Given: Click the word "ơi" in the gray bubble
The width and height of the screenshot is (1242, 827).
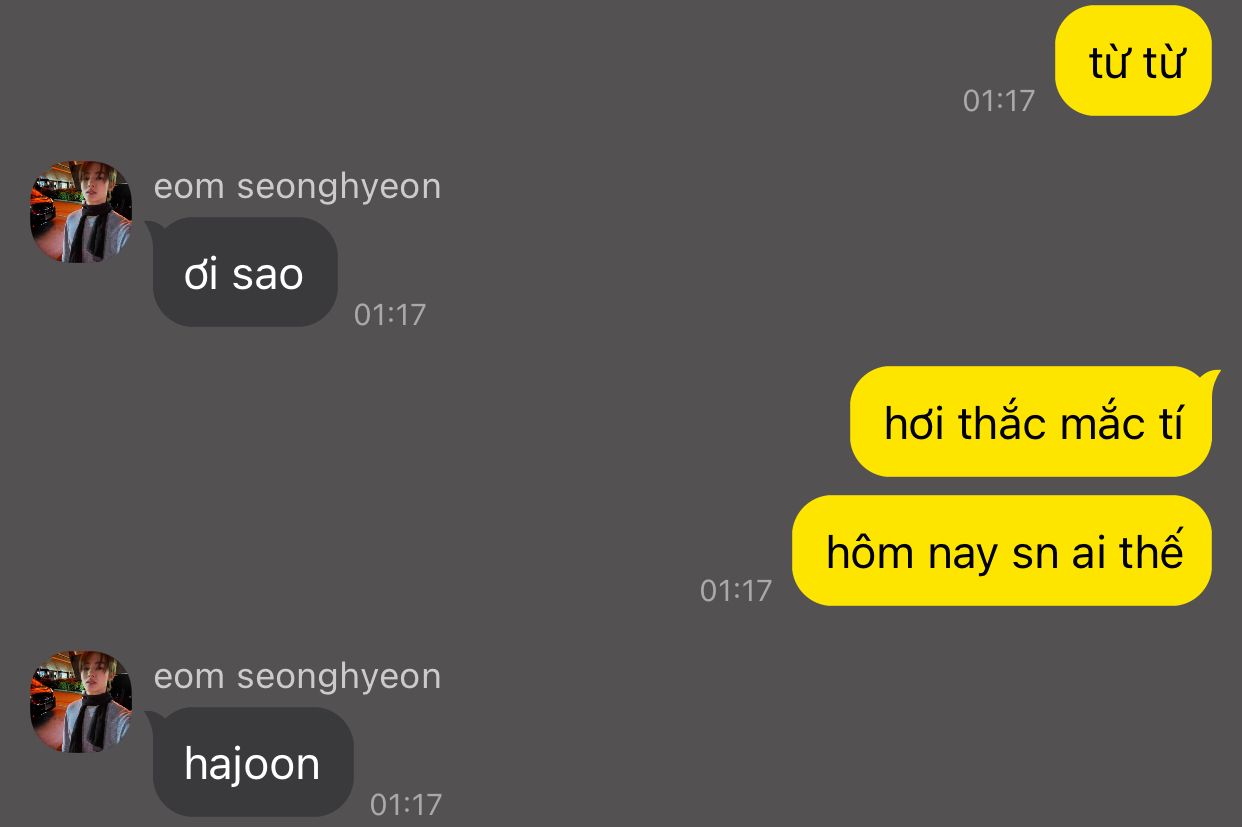Looking at the screenshot, I should [x=201, y=274].
